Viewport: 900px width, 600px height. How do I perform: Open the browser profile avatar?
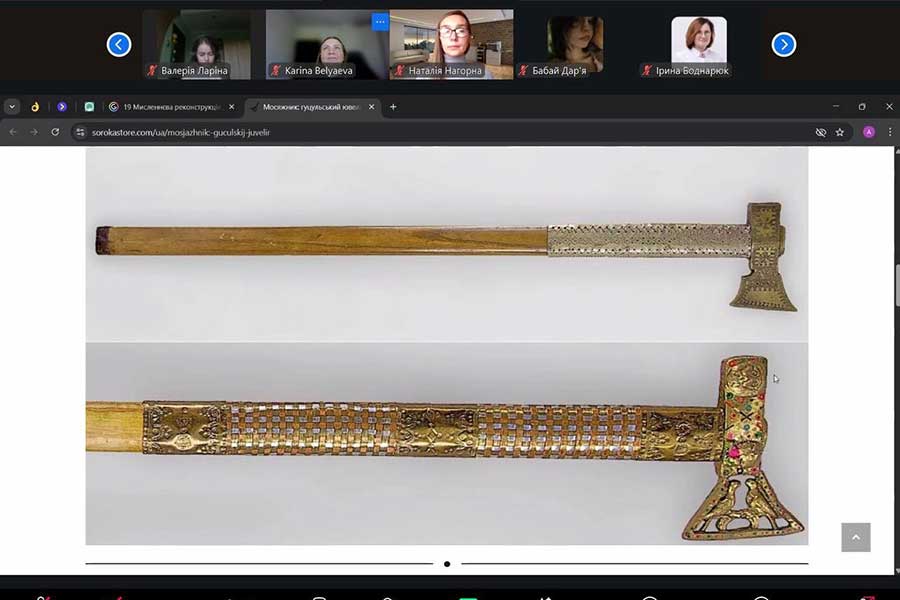pos(869,132)
